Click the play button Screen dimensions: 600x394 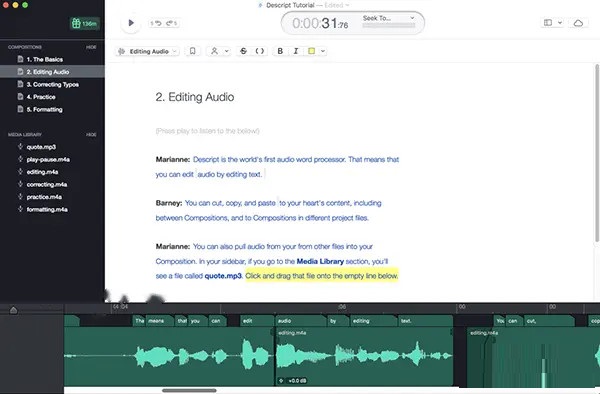[131, 23]
